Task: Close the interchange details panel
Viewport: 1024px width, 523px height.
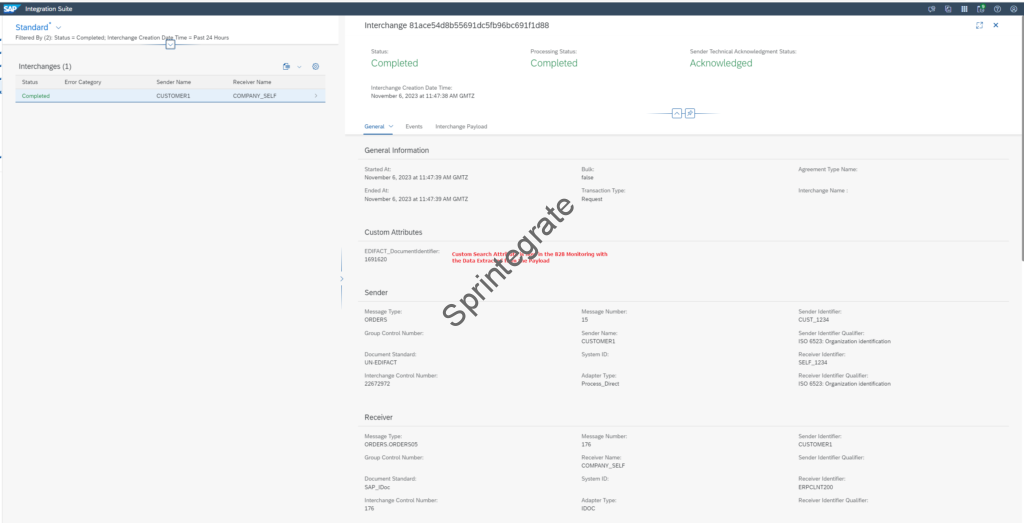Action: tap(996, 25)
